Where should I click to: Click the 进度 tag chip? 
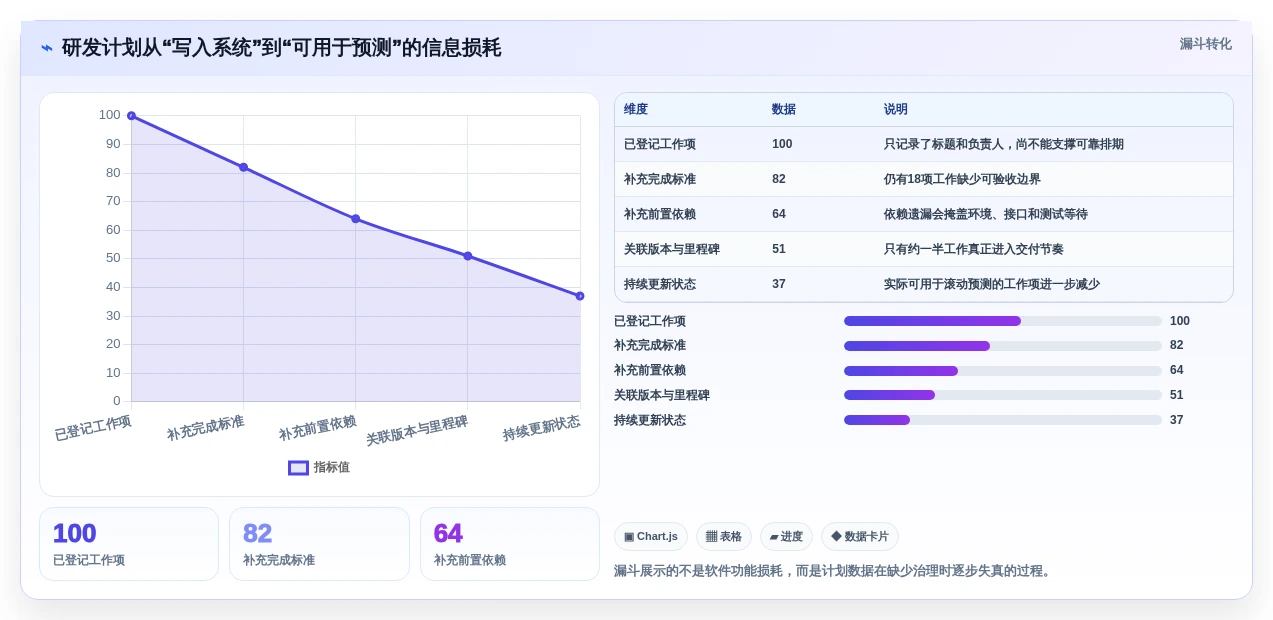click(786, 537)
